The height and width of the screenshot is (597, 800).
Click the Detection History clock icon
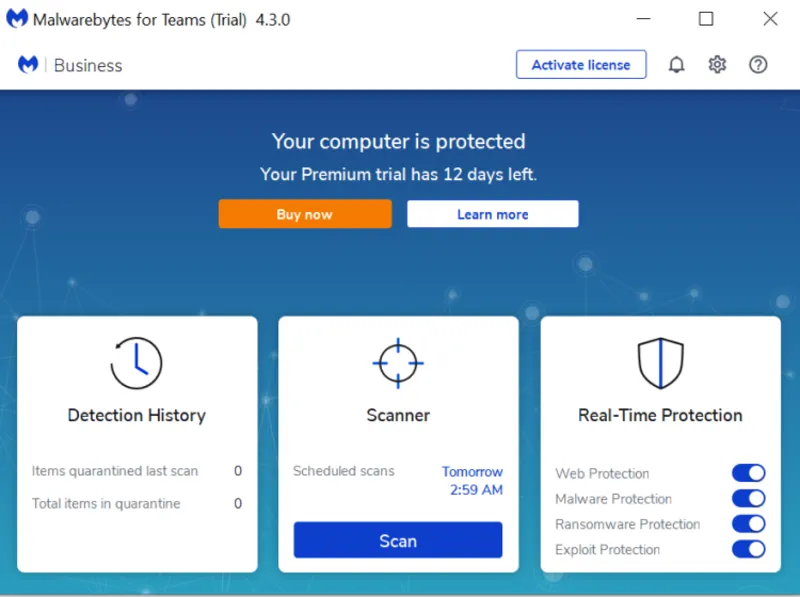pyautogui.click(x=136, y=363)
